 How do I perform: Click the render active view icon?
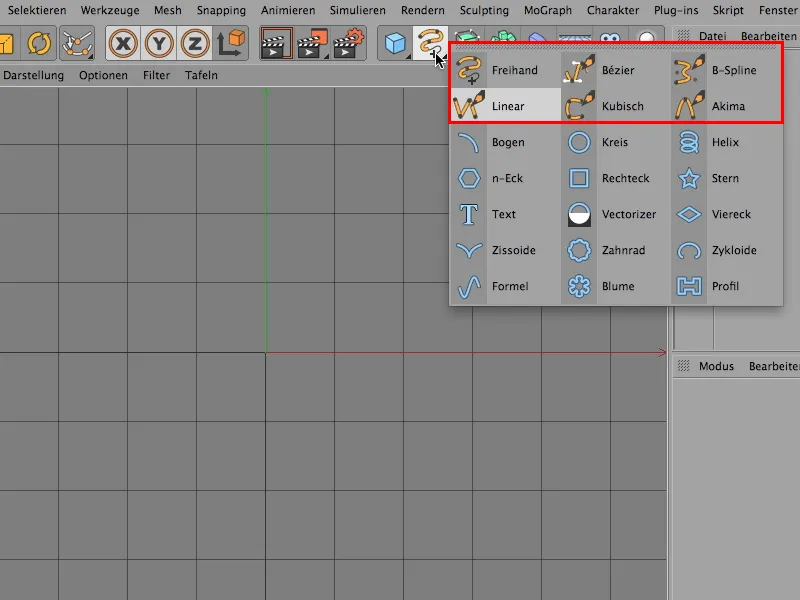[276, 44]
